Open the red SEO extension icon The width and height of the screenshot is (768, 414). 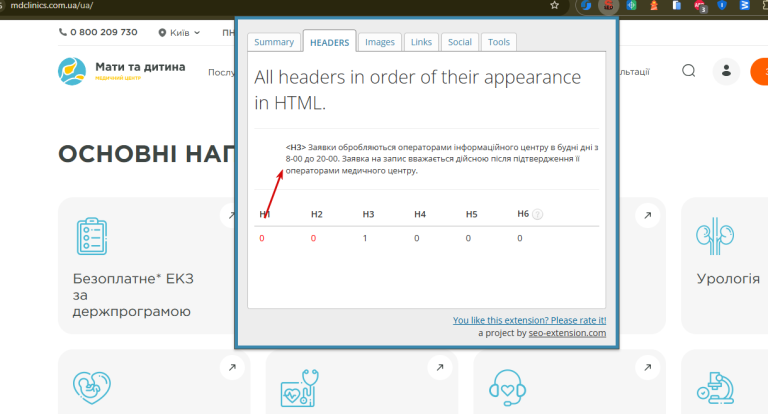(608, 6)
